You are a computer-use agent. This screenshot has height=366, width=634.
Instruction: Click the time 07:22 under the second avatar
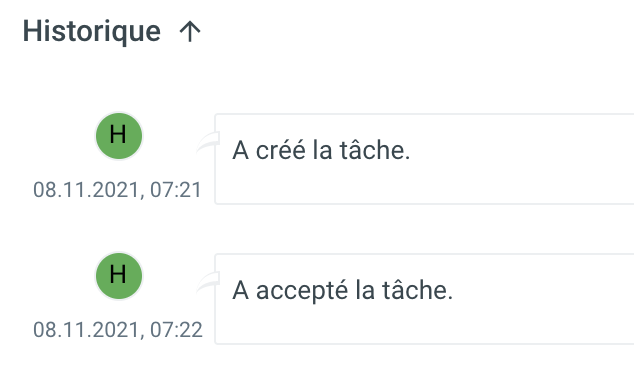coord(176,330)
